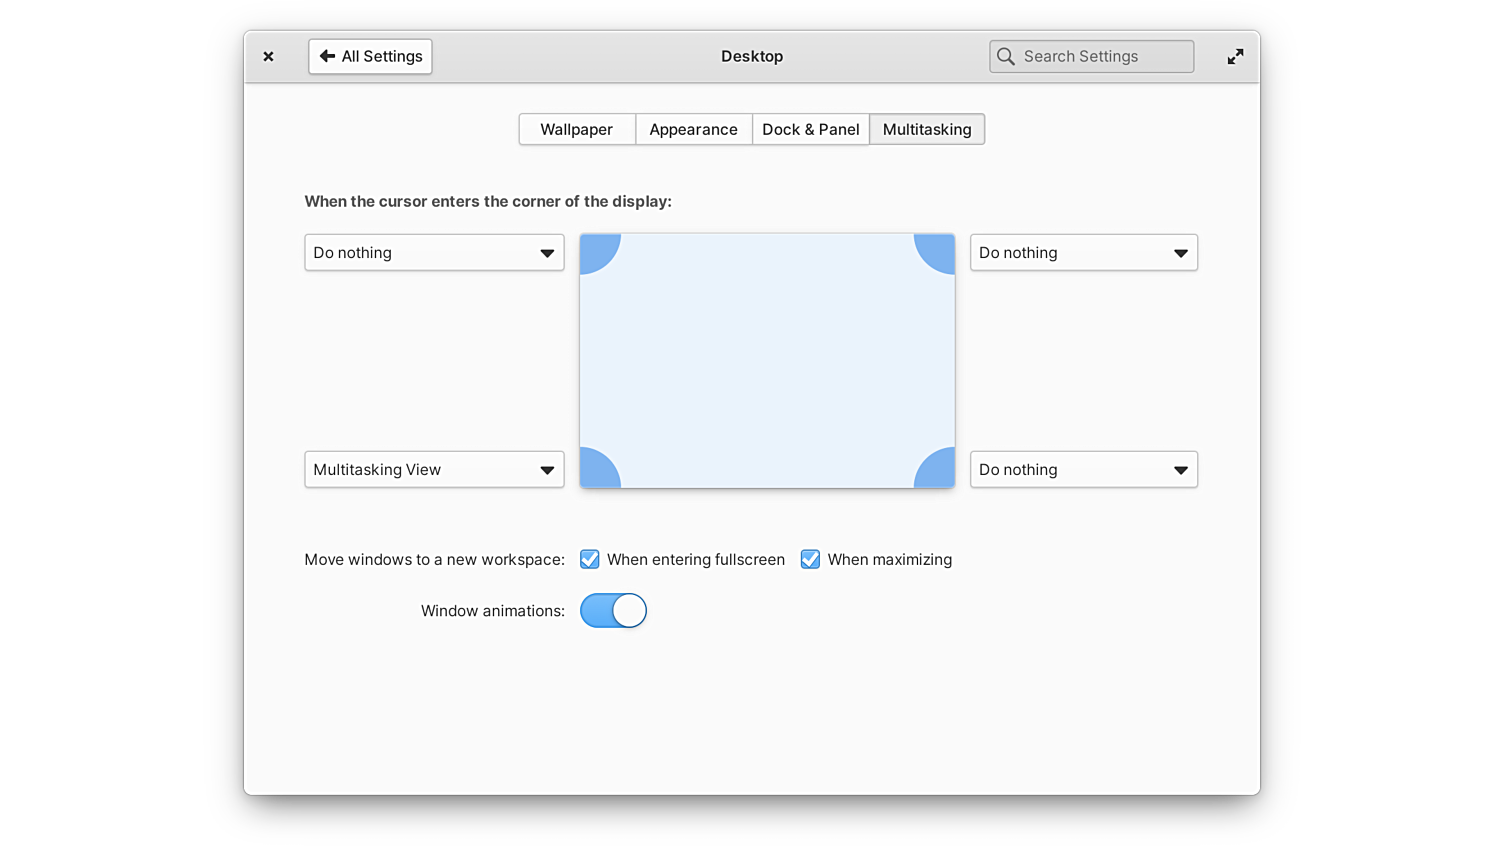1504x846 pixels.
Task: Click the search magnifier icon
Action: pyautogui.click(x=1006, y=57)
